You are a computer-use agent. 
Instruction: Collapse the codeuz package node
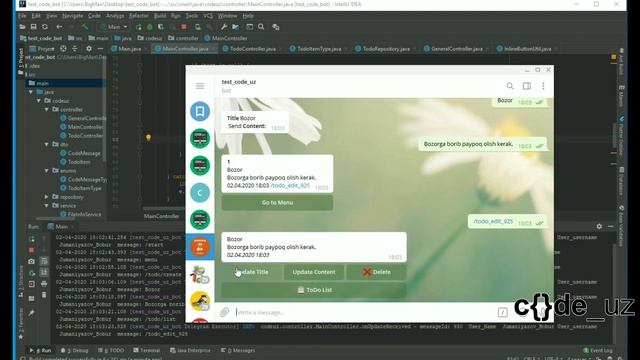[39, 101]
